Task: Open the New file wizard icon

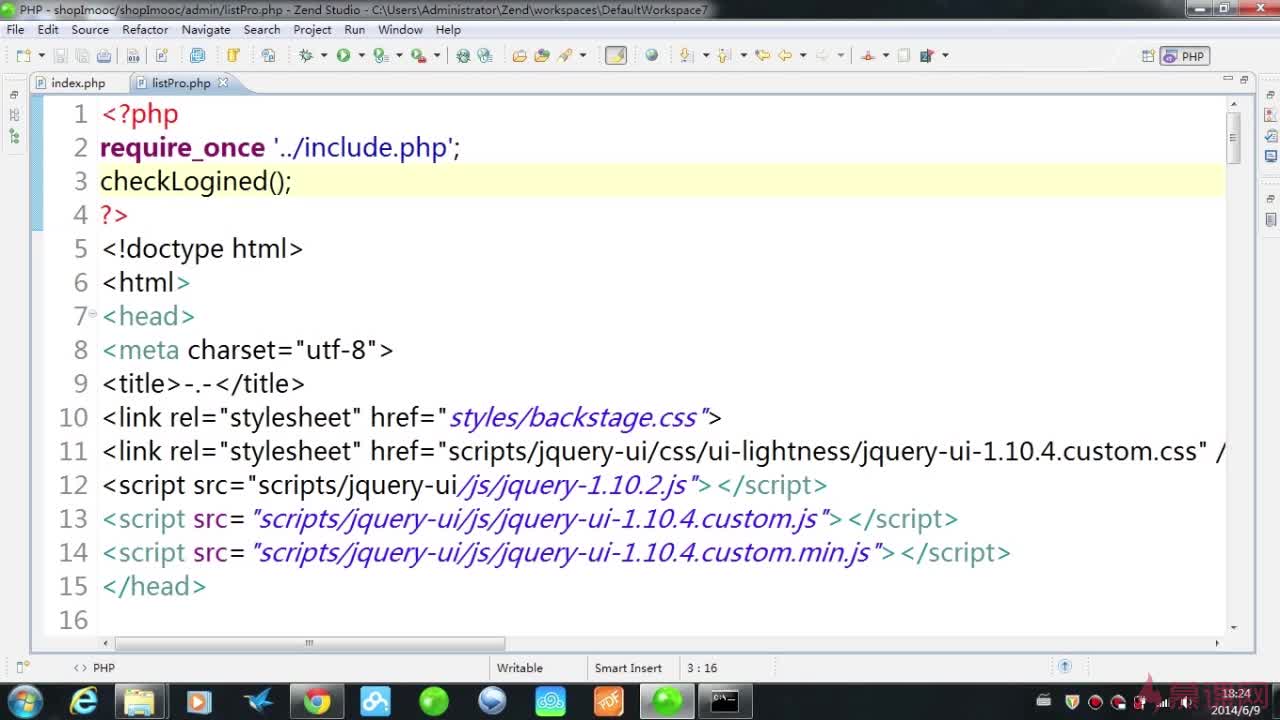Action: pos(24,56)
